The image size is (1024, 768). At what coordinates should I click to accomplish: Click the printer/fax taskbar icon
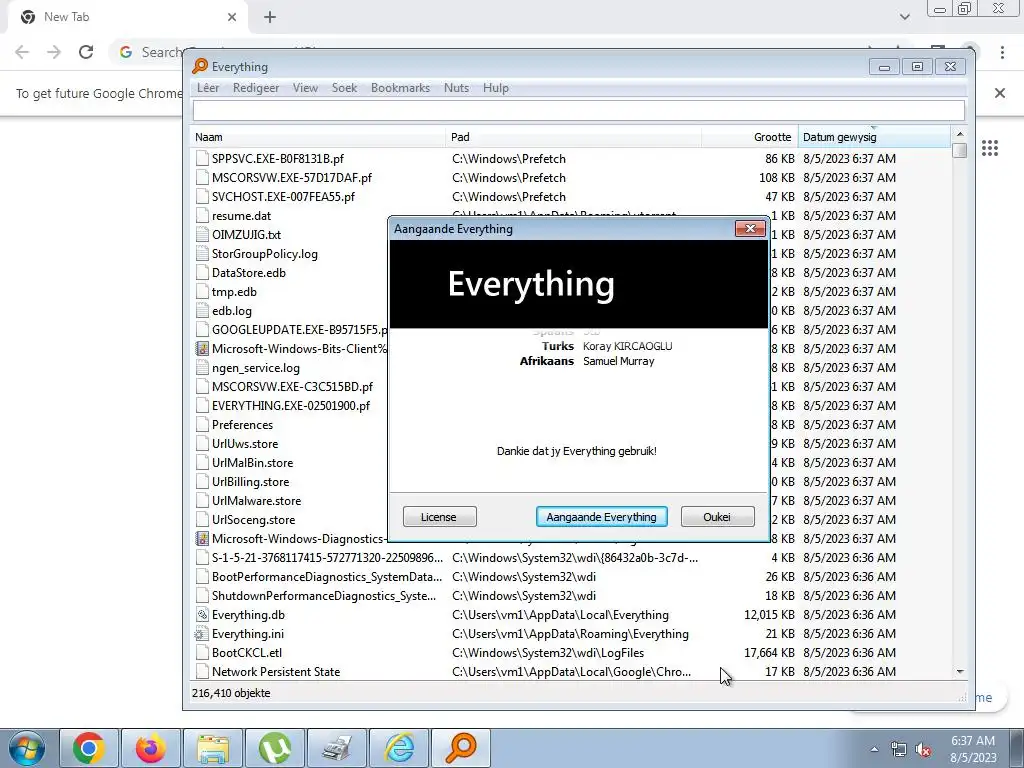click(337, 748)
